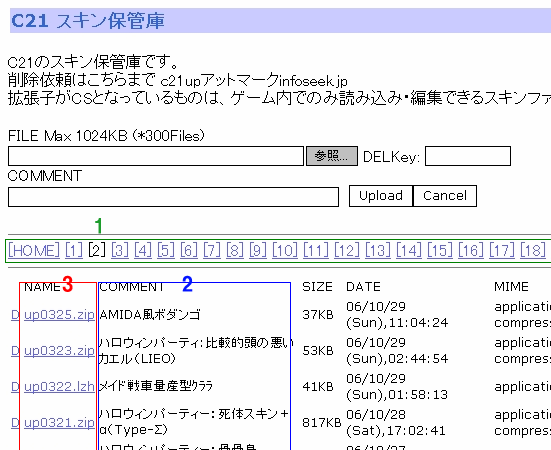The height and width of the screenshot is (450, 551).
Task: Click the MIME column header
Action: point(511,287)
